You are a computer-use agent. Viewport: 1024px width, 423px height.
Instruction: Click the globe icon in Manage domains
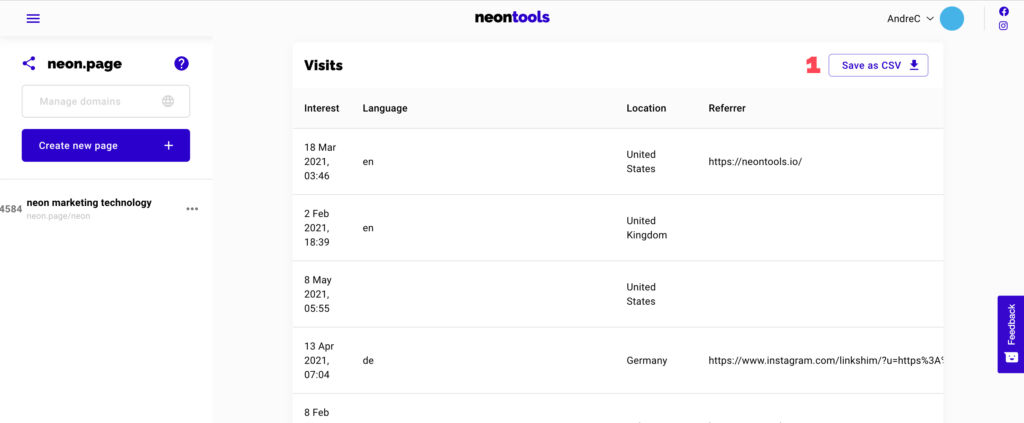point(168,101)
